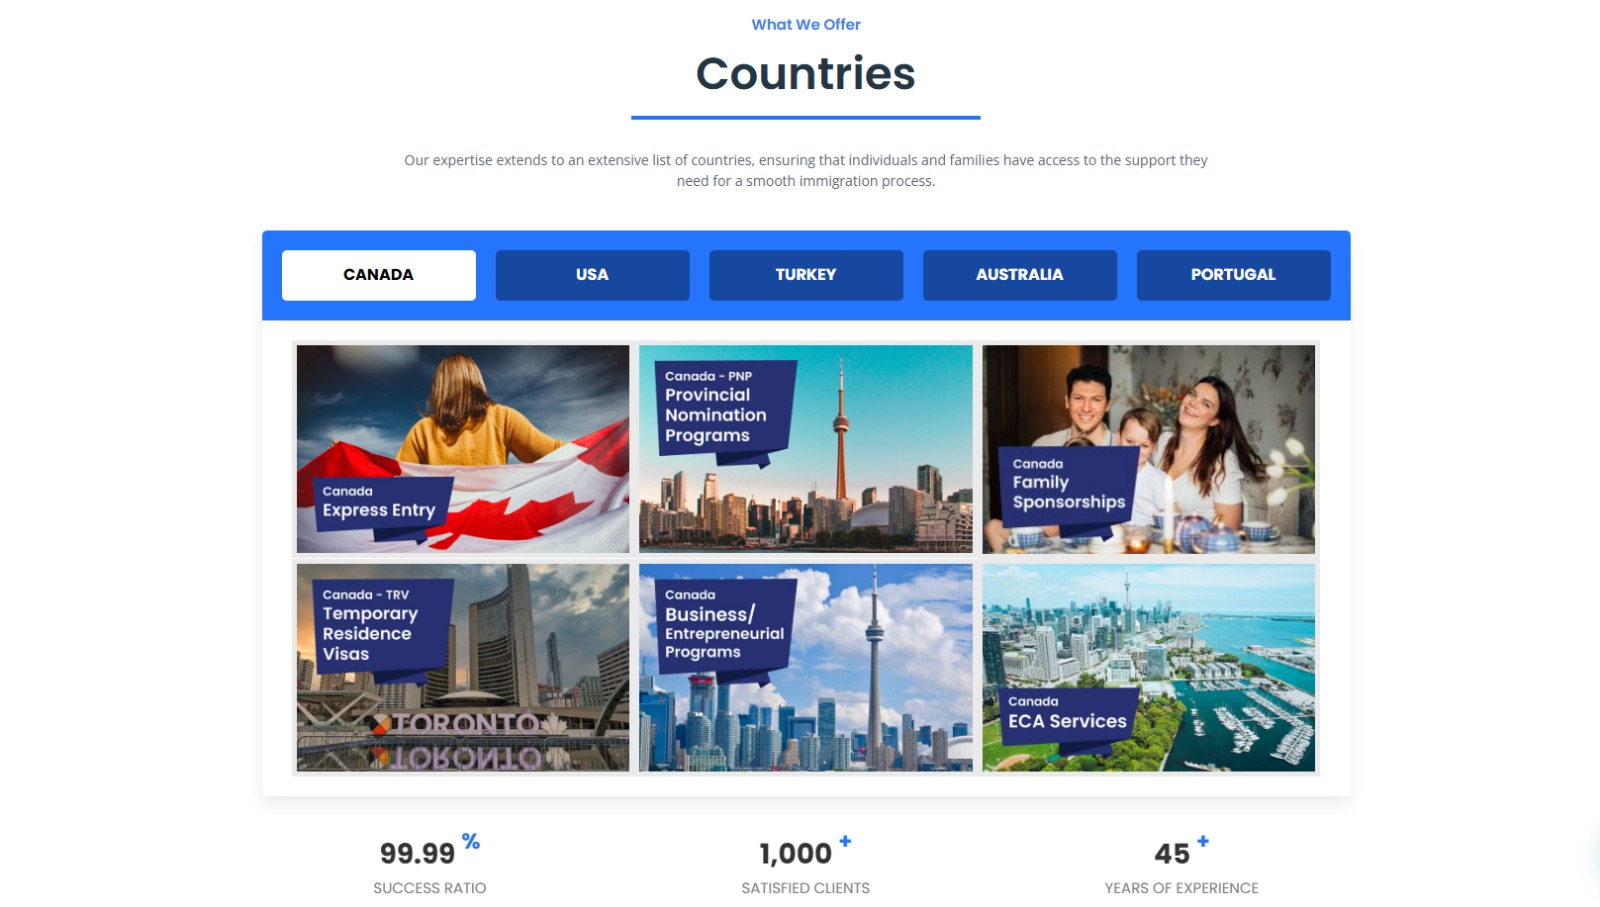Click the ECA Services label banner
1600x907 pixels.
point(1067,713)
